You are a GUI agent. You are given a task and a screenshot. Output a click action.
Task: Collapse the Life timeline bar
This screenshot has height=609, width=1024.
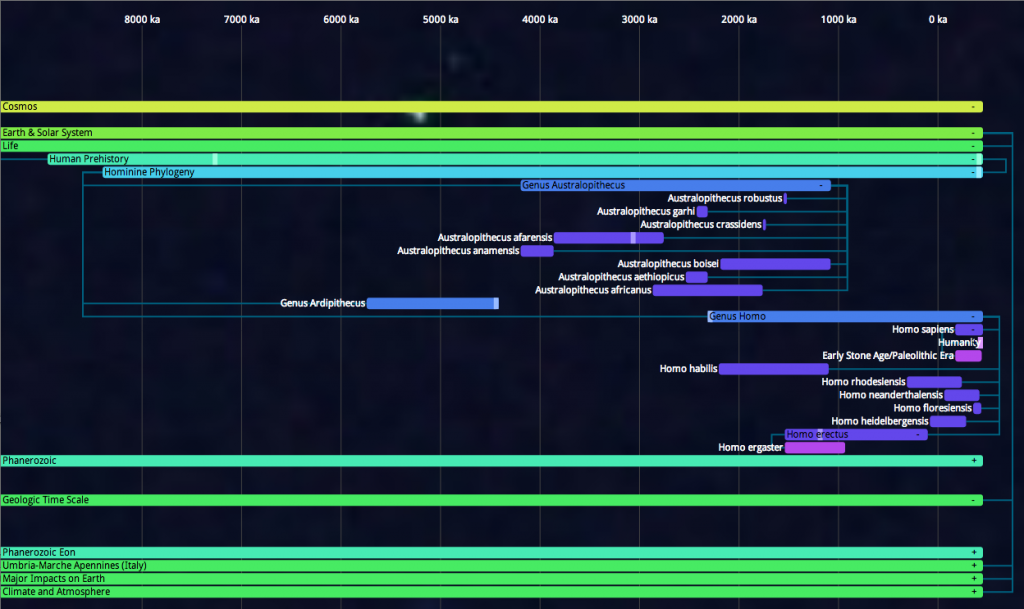973,146
